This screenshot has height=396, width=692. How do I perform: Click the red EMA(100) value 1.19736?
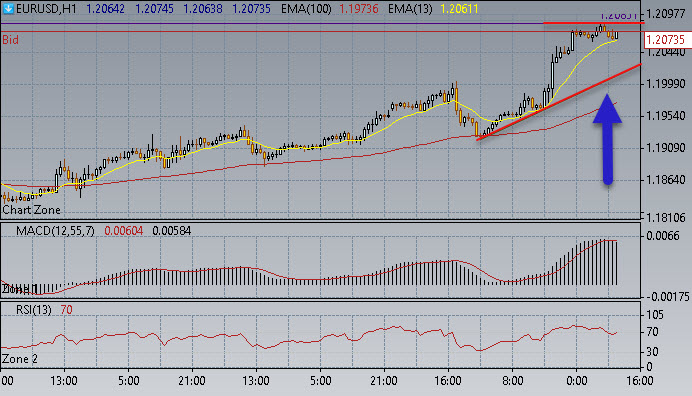[x=359, y=9]
